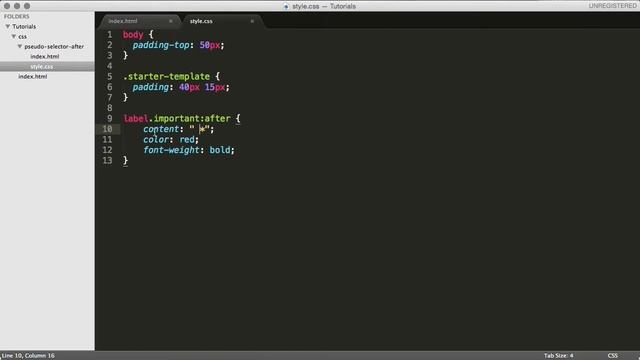Image resolution: width=640 pixels, height=360 pixels.
Task: Select the css folder label
Action: click(x=22, y=36)
